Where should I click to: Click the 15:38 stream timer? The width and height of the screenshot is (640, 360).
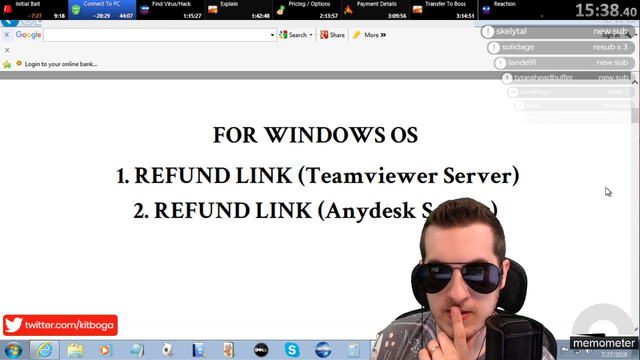(x=606, y=10)
